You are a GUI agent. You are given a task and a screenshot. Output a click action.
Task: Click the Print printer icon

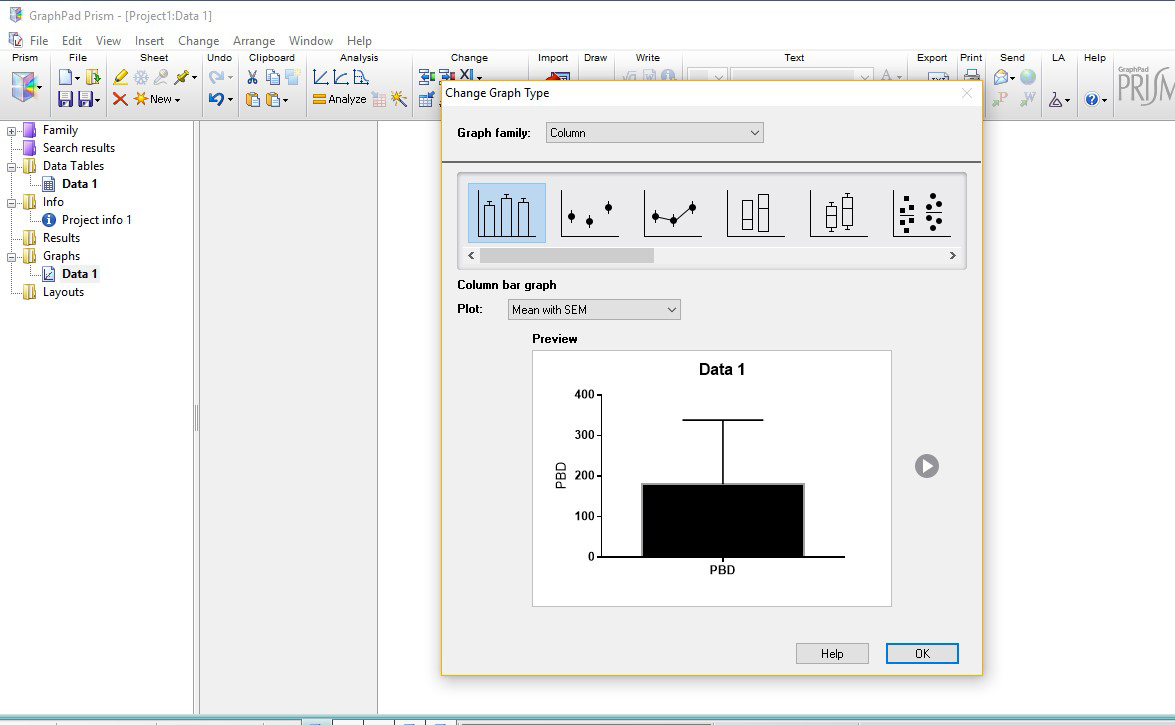coord(971,76)
